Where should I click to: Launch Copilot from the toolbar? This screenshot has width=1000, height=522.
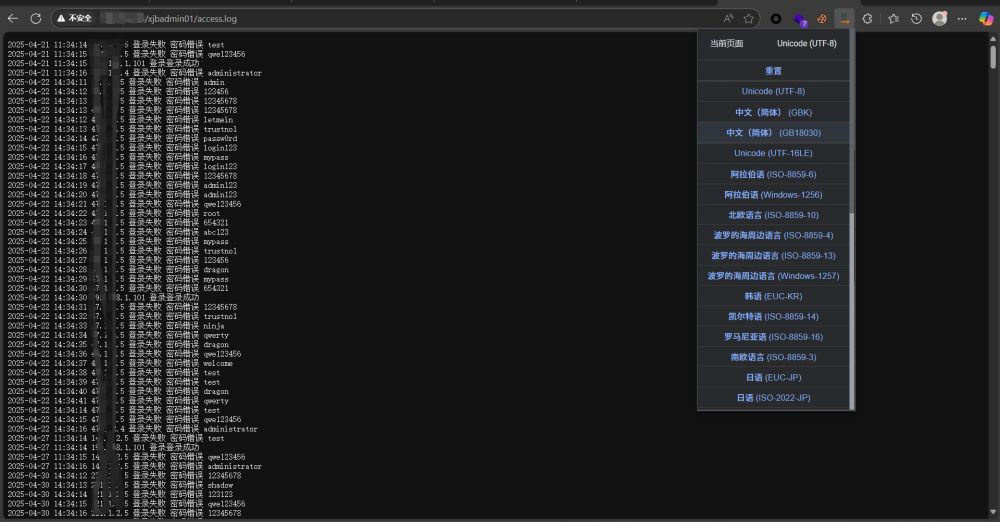(x=985, y=18)
